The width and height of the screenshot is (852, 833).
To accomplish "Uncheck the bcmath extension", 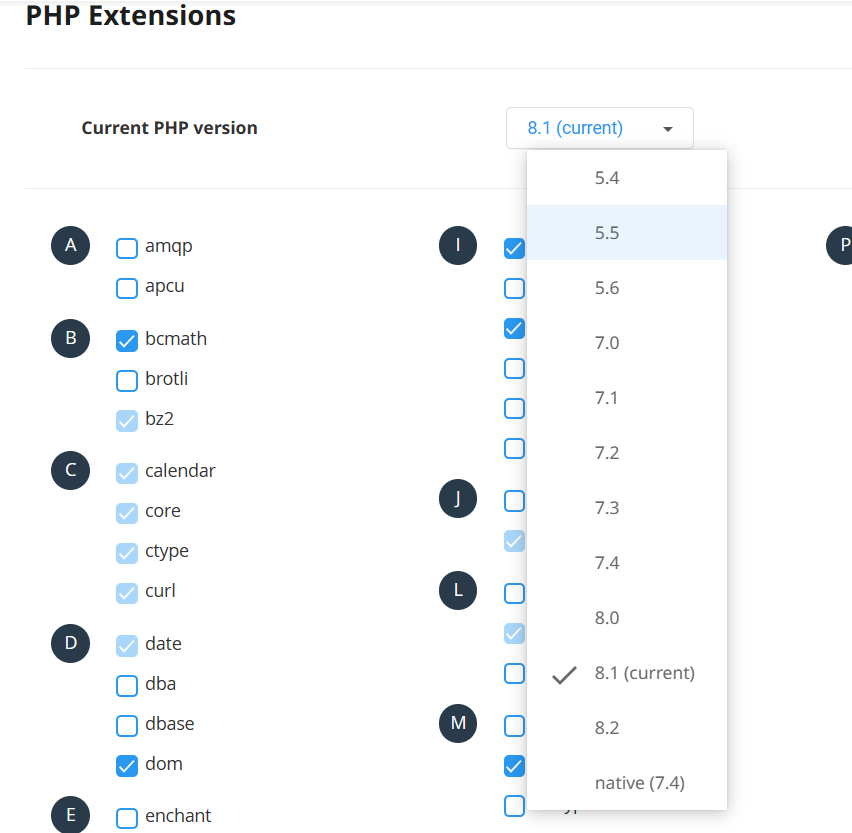I will click(127, 341).
